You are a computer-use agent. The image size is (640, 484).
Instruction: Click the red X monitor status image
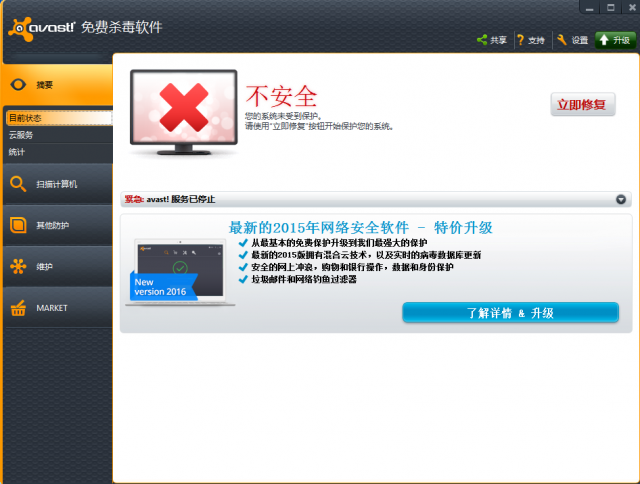click(184, 112)
